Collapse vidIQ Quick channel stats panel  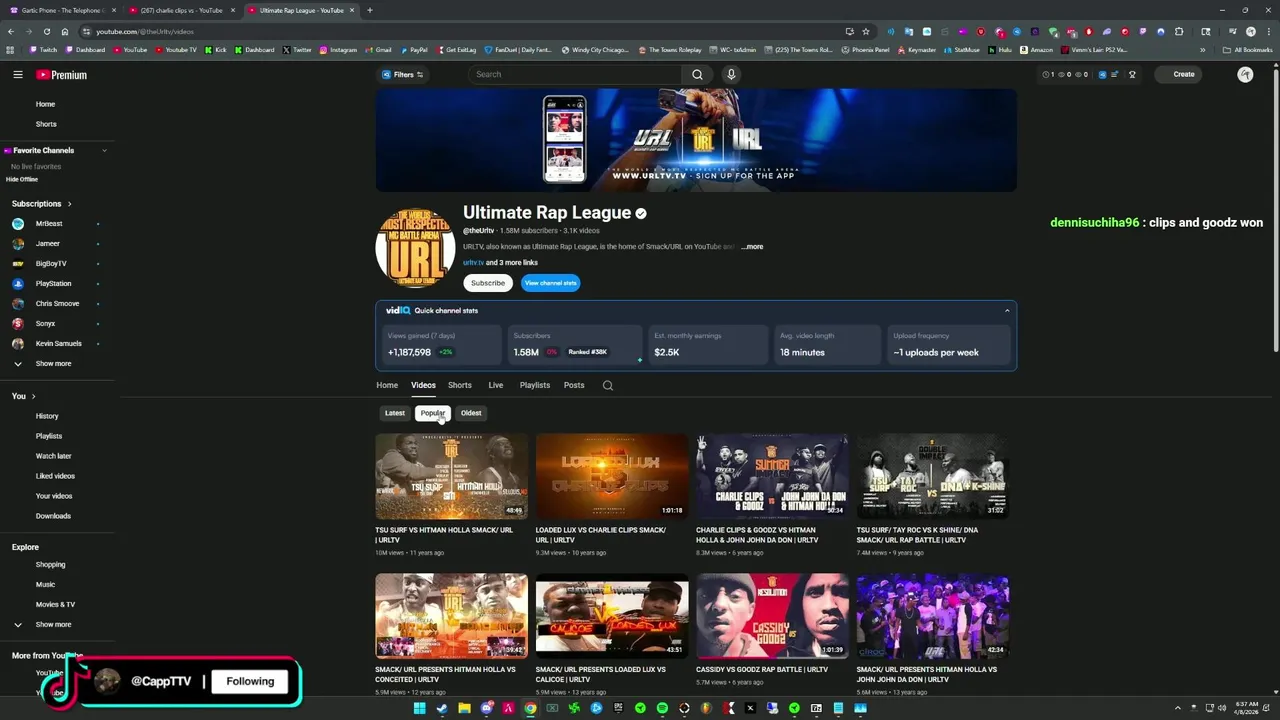pyautogui.click(x=1007, y=311)
